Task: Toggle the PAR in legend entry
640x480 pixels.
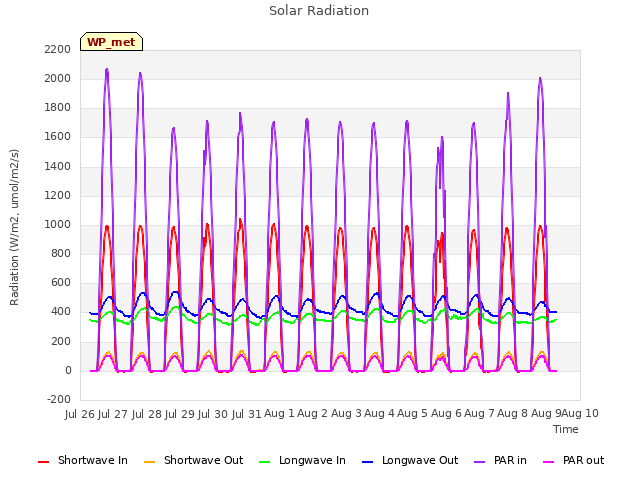Action: coord(500,460)
